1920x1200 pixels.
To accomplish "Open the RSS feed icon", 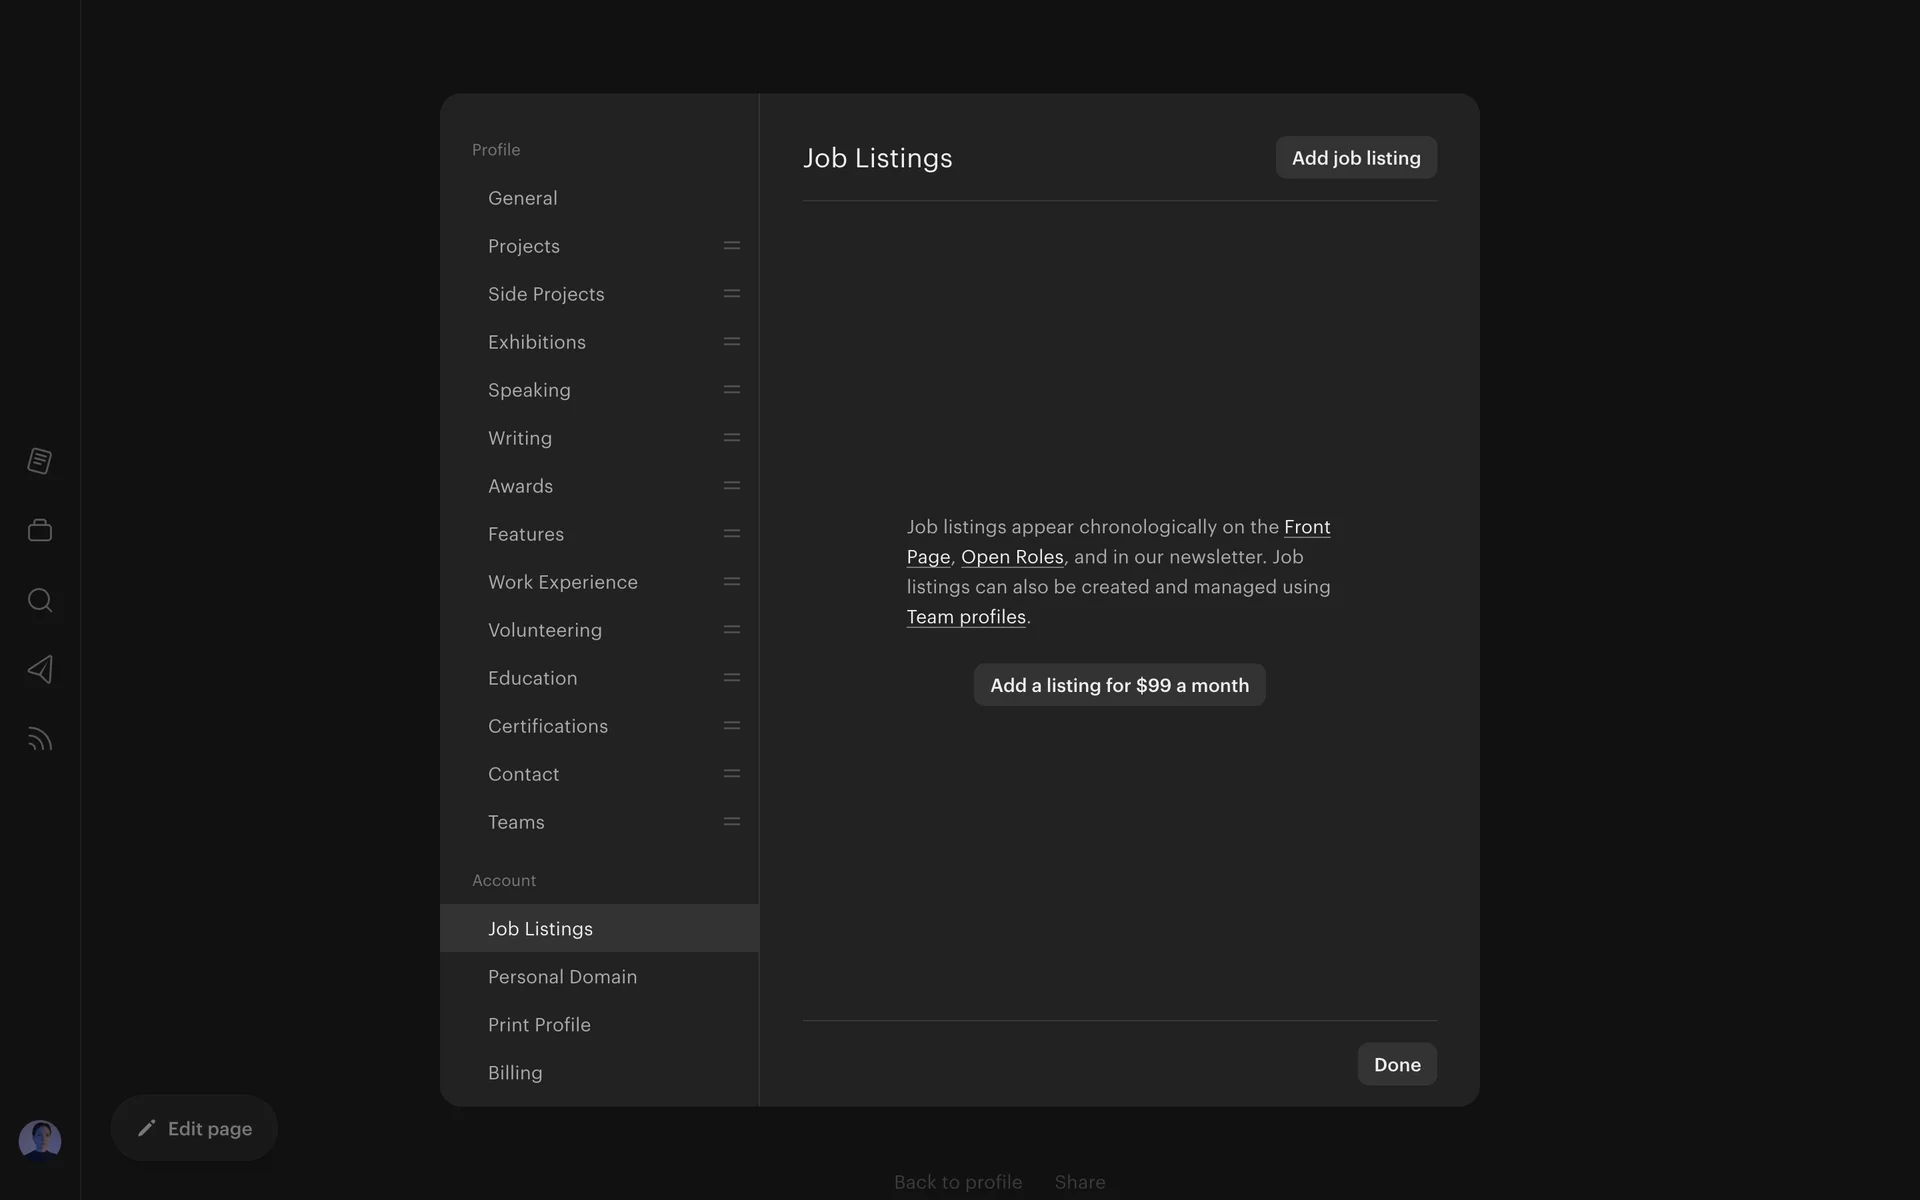I will coord(40,739).
